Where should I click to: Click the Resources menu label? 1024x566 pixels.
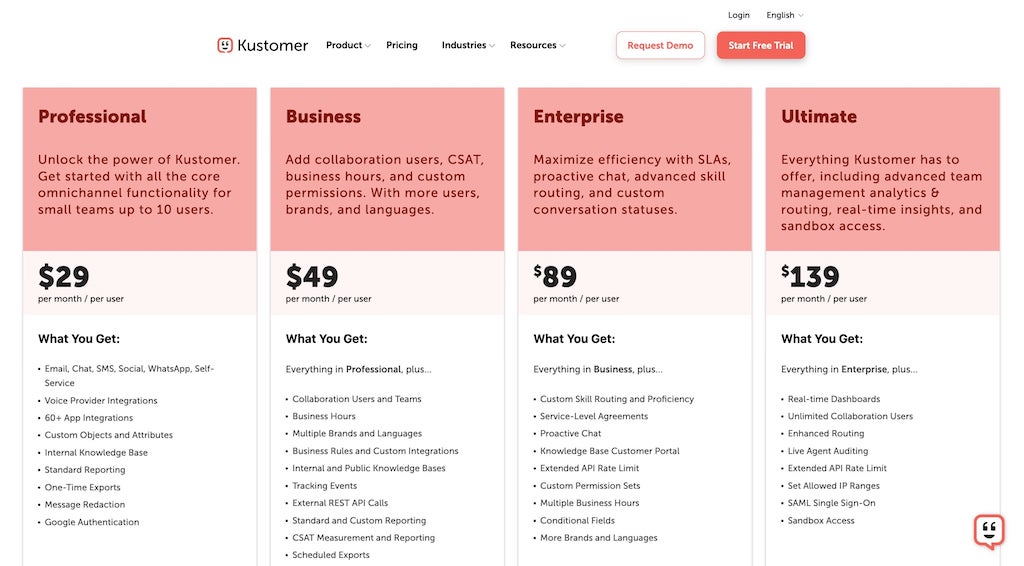click(533, 45)
